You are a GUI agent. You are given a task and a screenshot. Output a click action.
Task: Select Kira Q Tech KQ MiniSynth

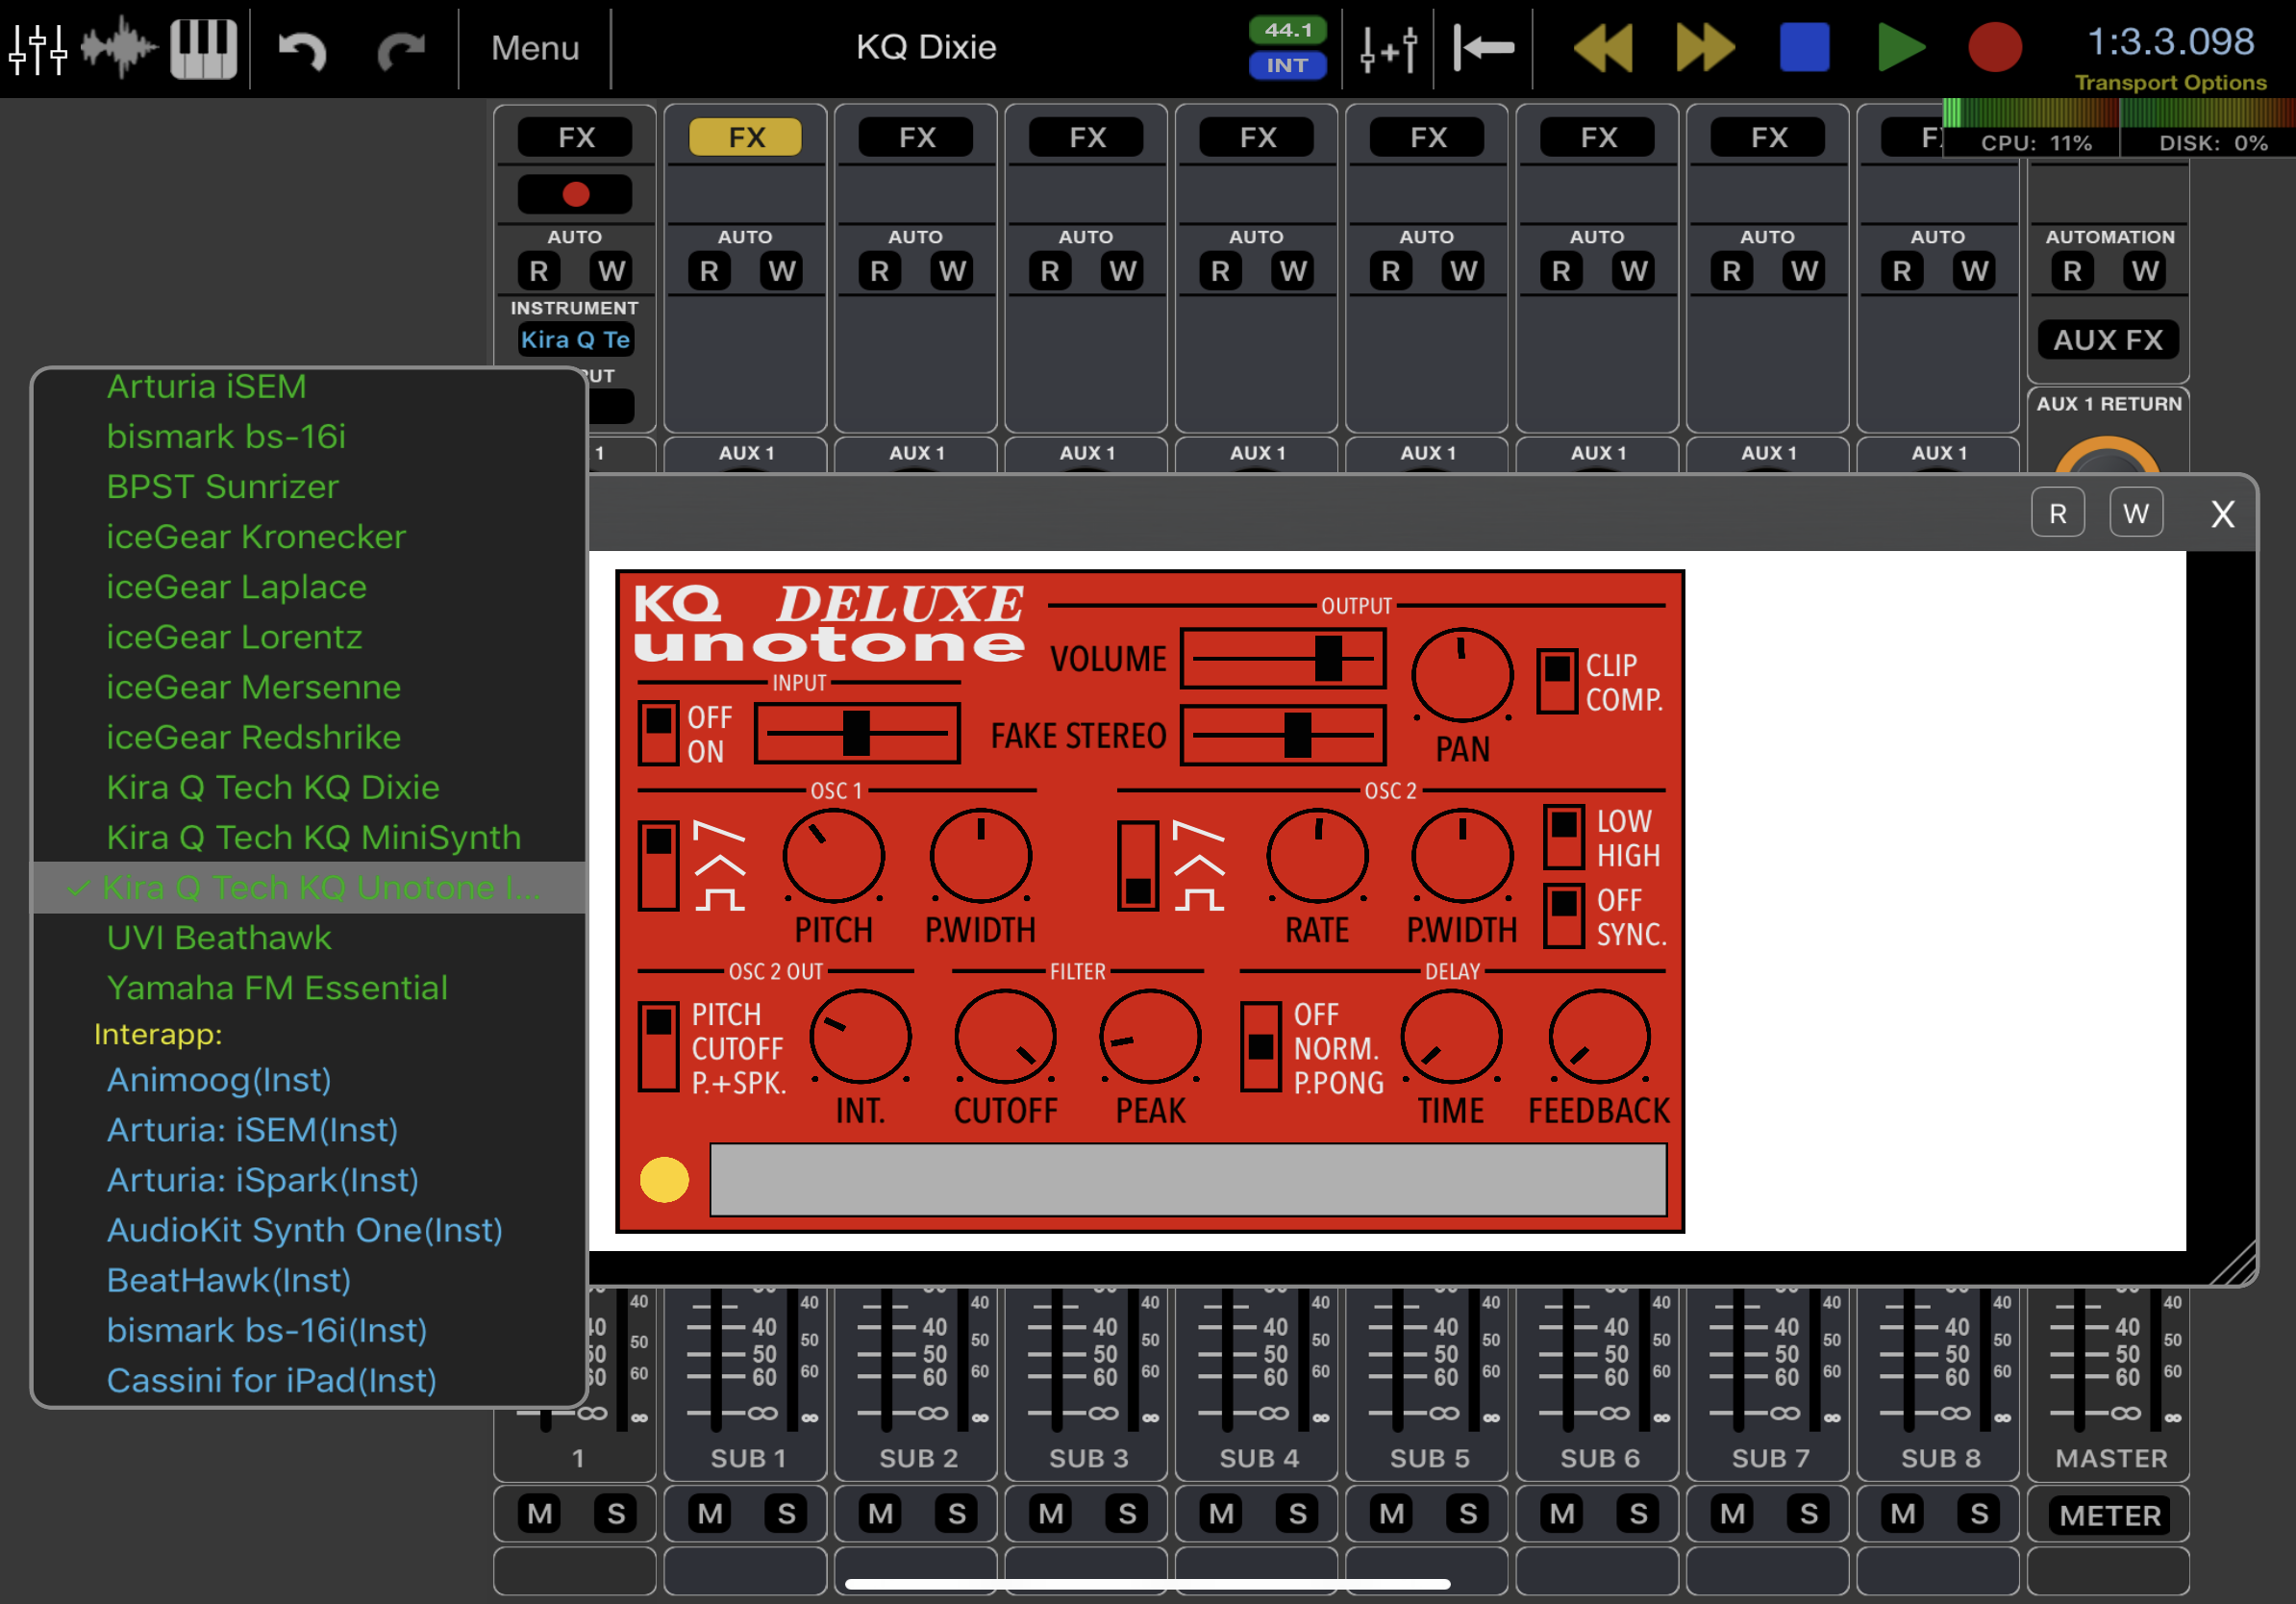314,837
